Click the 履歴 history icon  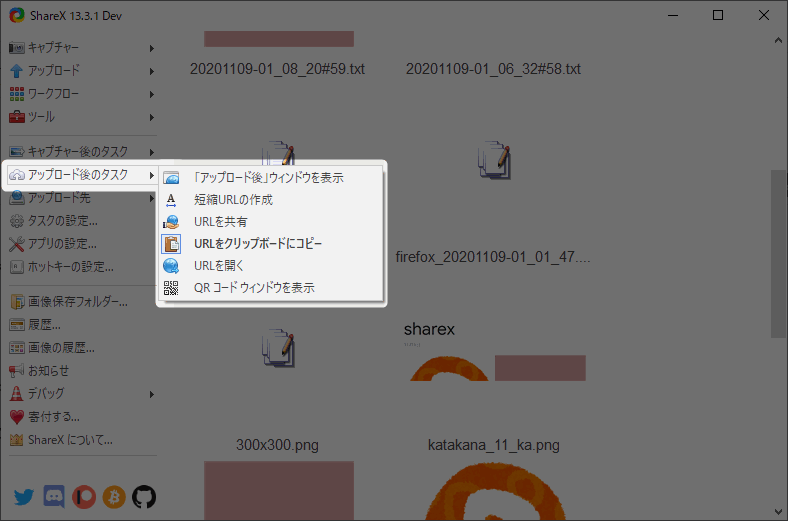coord(17,325)
